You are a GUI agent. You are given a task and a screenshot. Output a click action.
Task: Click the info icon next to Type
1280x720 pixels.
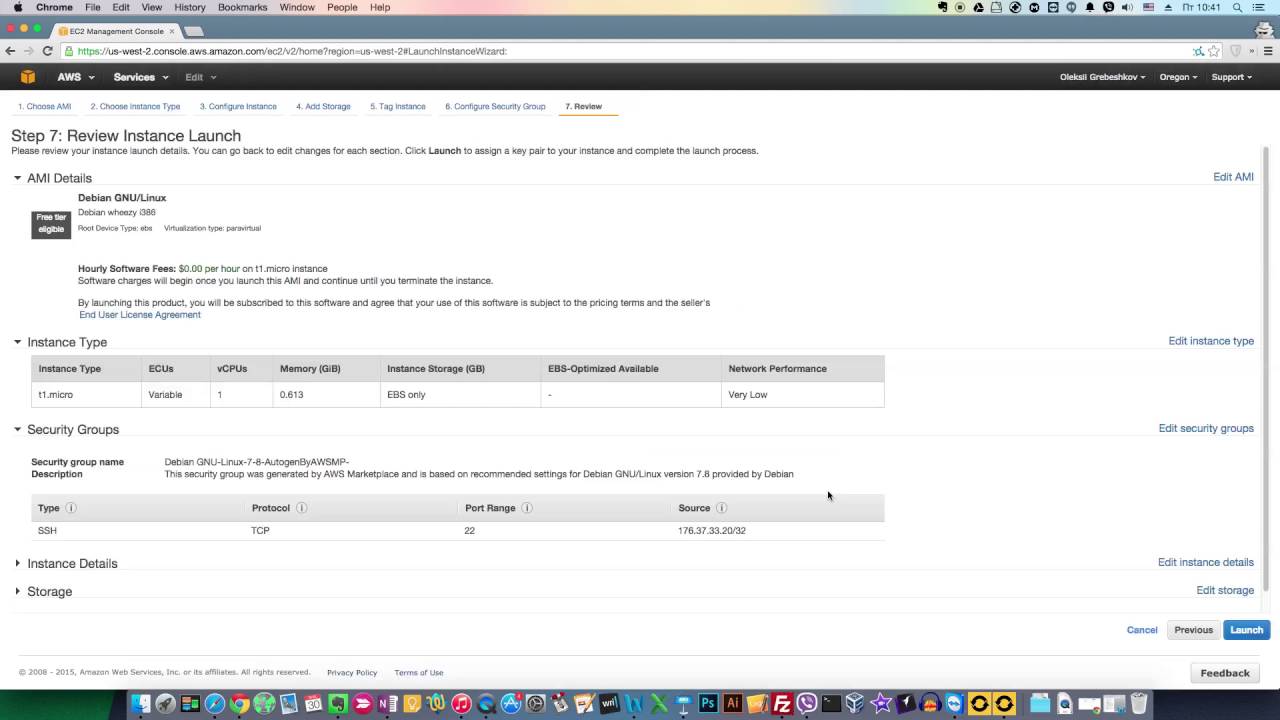(x=70, y=508)
